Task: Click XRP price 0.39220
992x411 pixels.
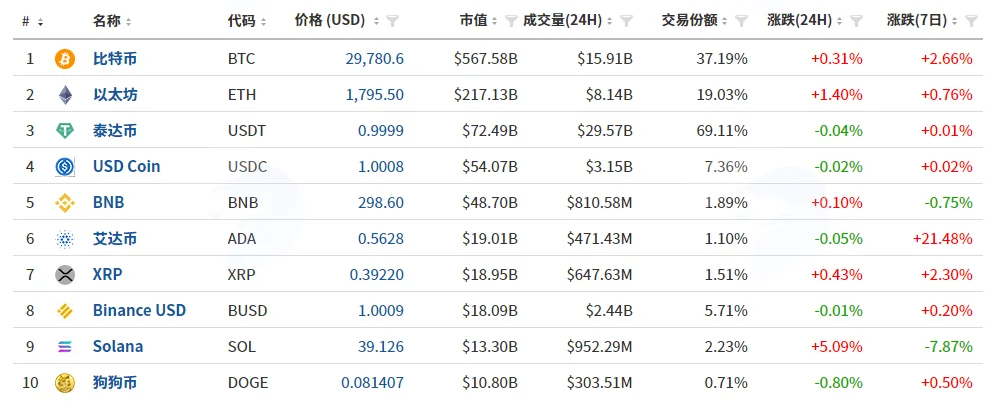Action: [x=376, y=275]
